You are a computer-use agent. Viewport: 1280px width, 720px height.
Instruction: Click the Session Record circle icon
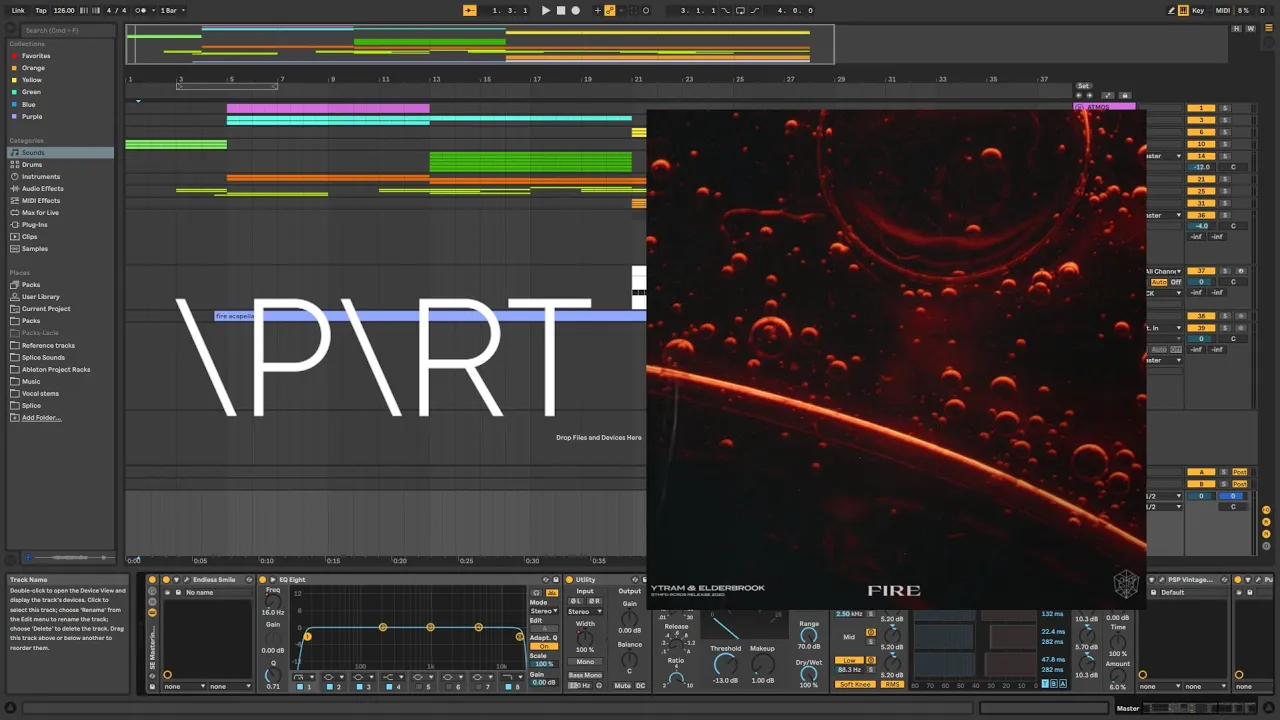[646, 10]
